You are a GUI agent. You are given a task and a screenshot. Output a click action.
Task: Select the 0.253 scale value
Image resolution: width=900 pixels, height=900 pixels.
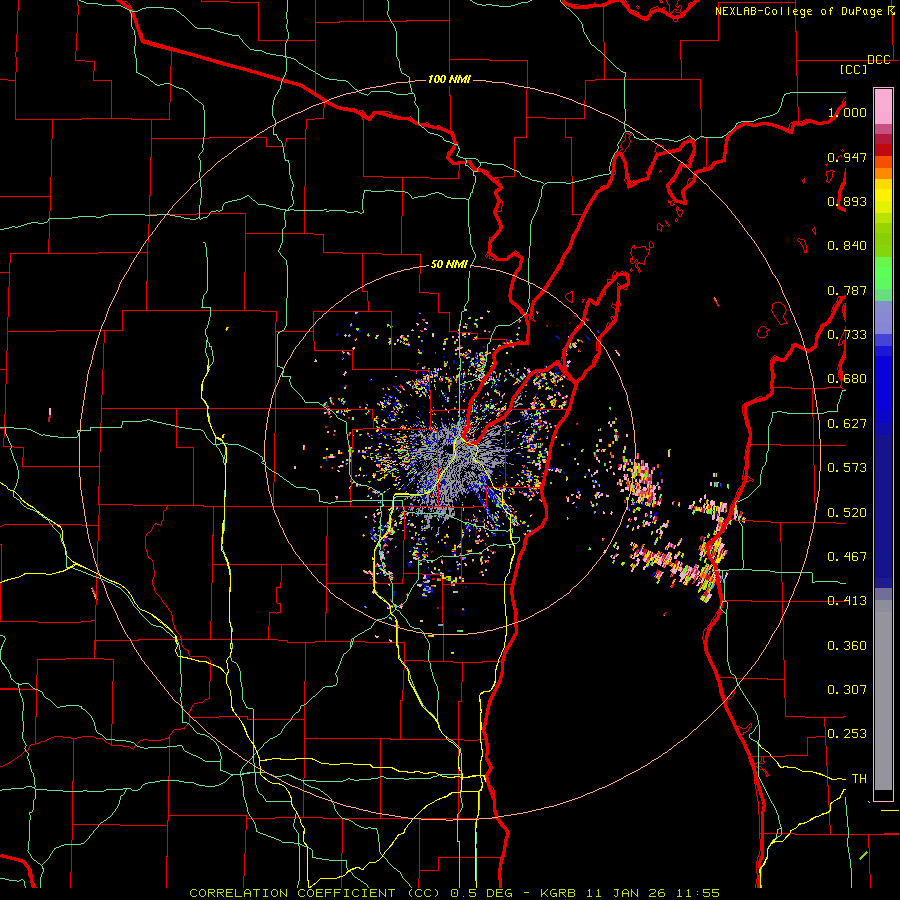[847, 734]
